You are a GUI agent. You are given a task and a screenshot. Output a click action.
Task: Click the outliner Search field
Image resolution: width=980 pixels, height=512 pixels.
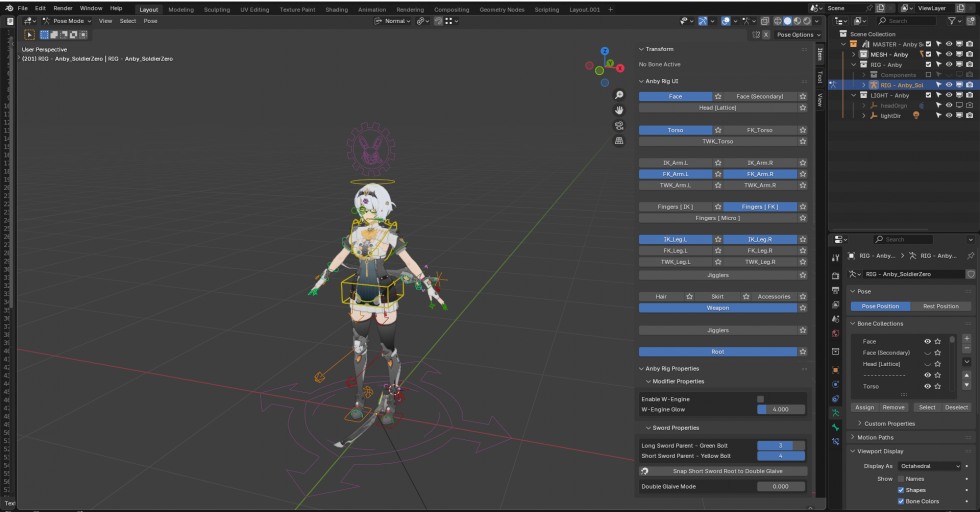[x=905, y=20]
